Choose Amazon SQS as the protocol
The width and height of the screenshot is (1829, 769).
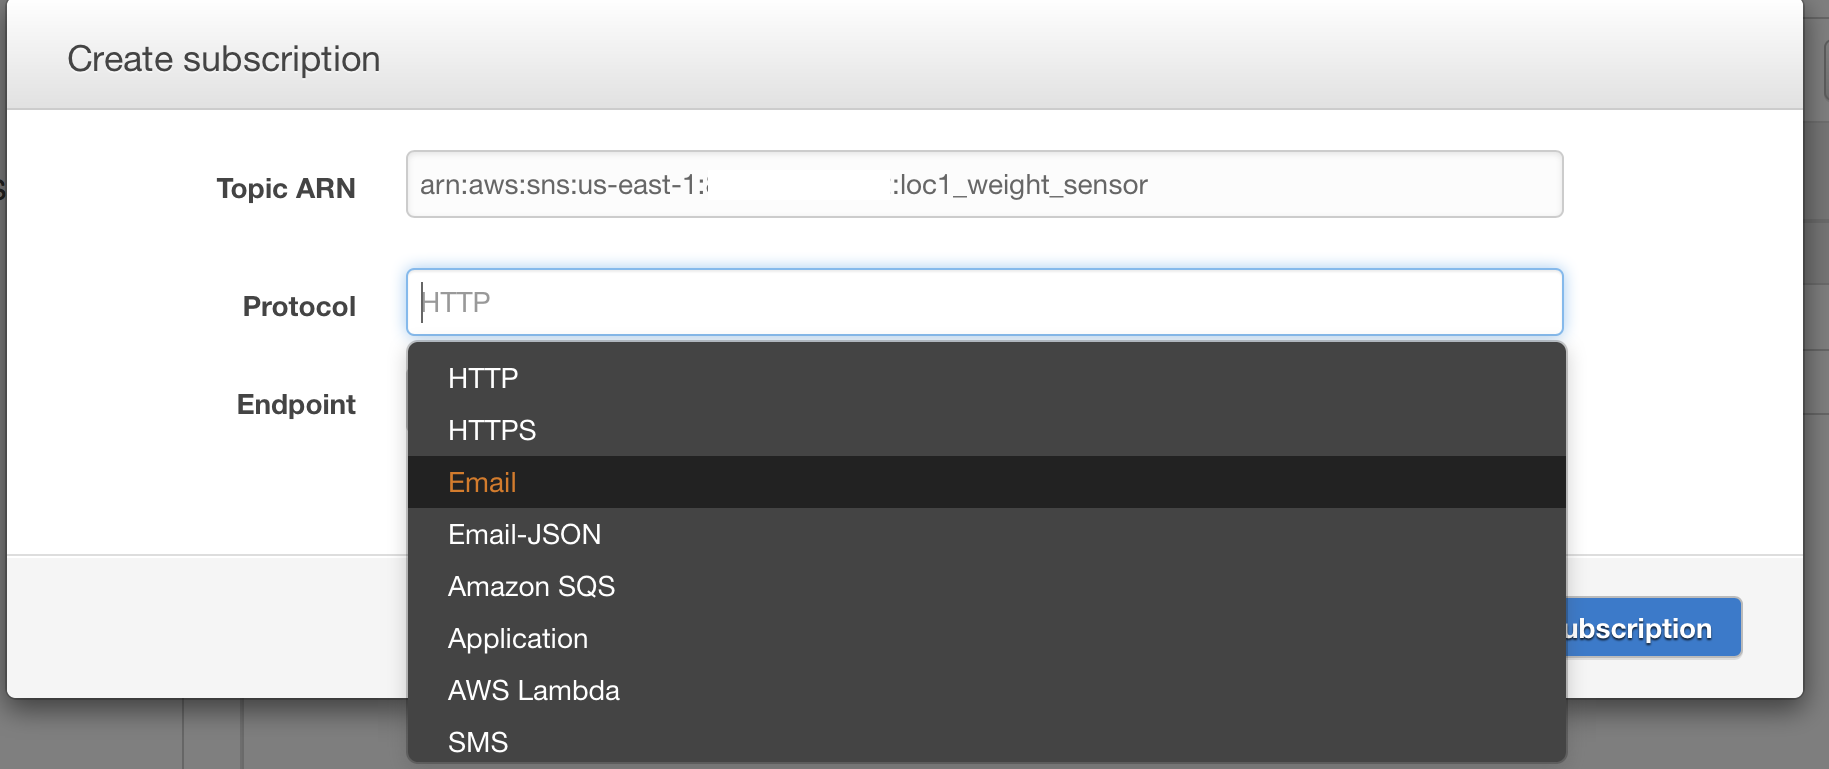pyautogui.click(x=531, y=587)
